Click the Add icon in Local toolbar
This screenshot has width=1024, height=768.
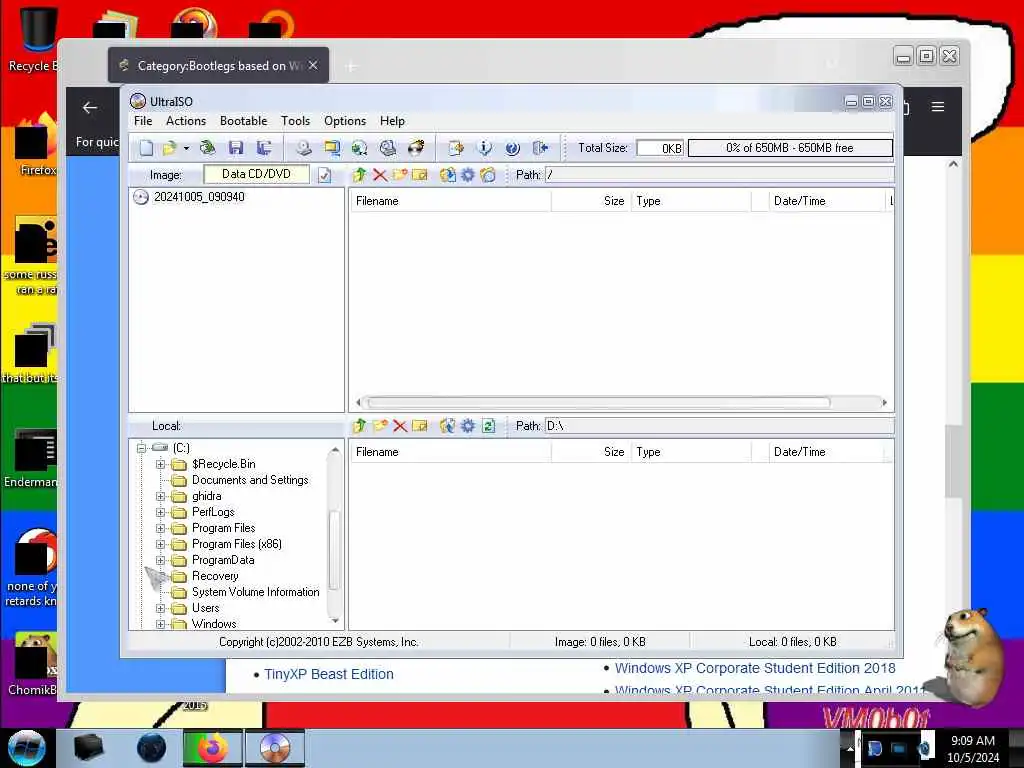pos(448,426)
